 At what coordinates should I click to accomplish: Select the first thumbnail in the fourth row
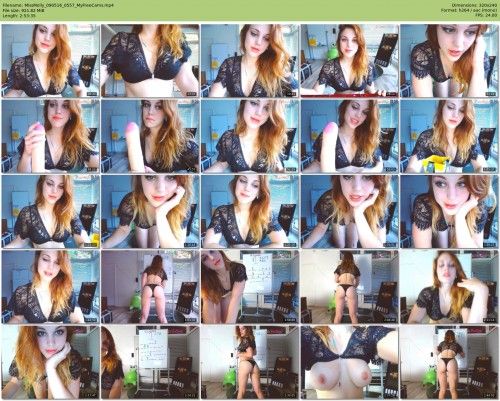(x=50, y=287)
